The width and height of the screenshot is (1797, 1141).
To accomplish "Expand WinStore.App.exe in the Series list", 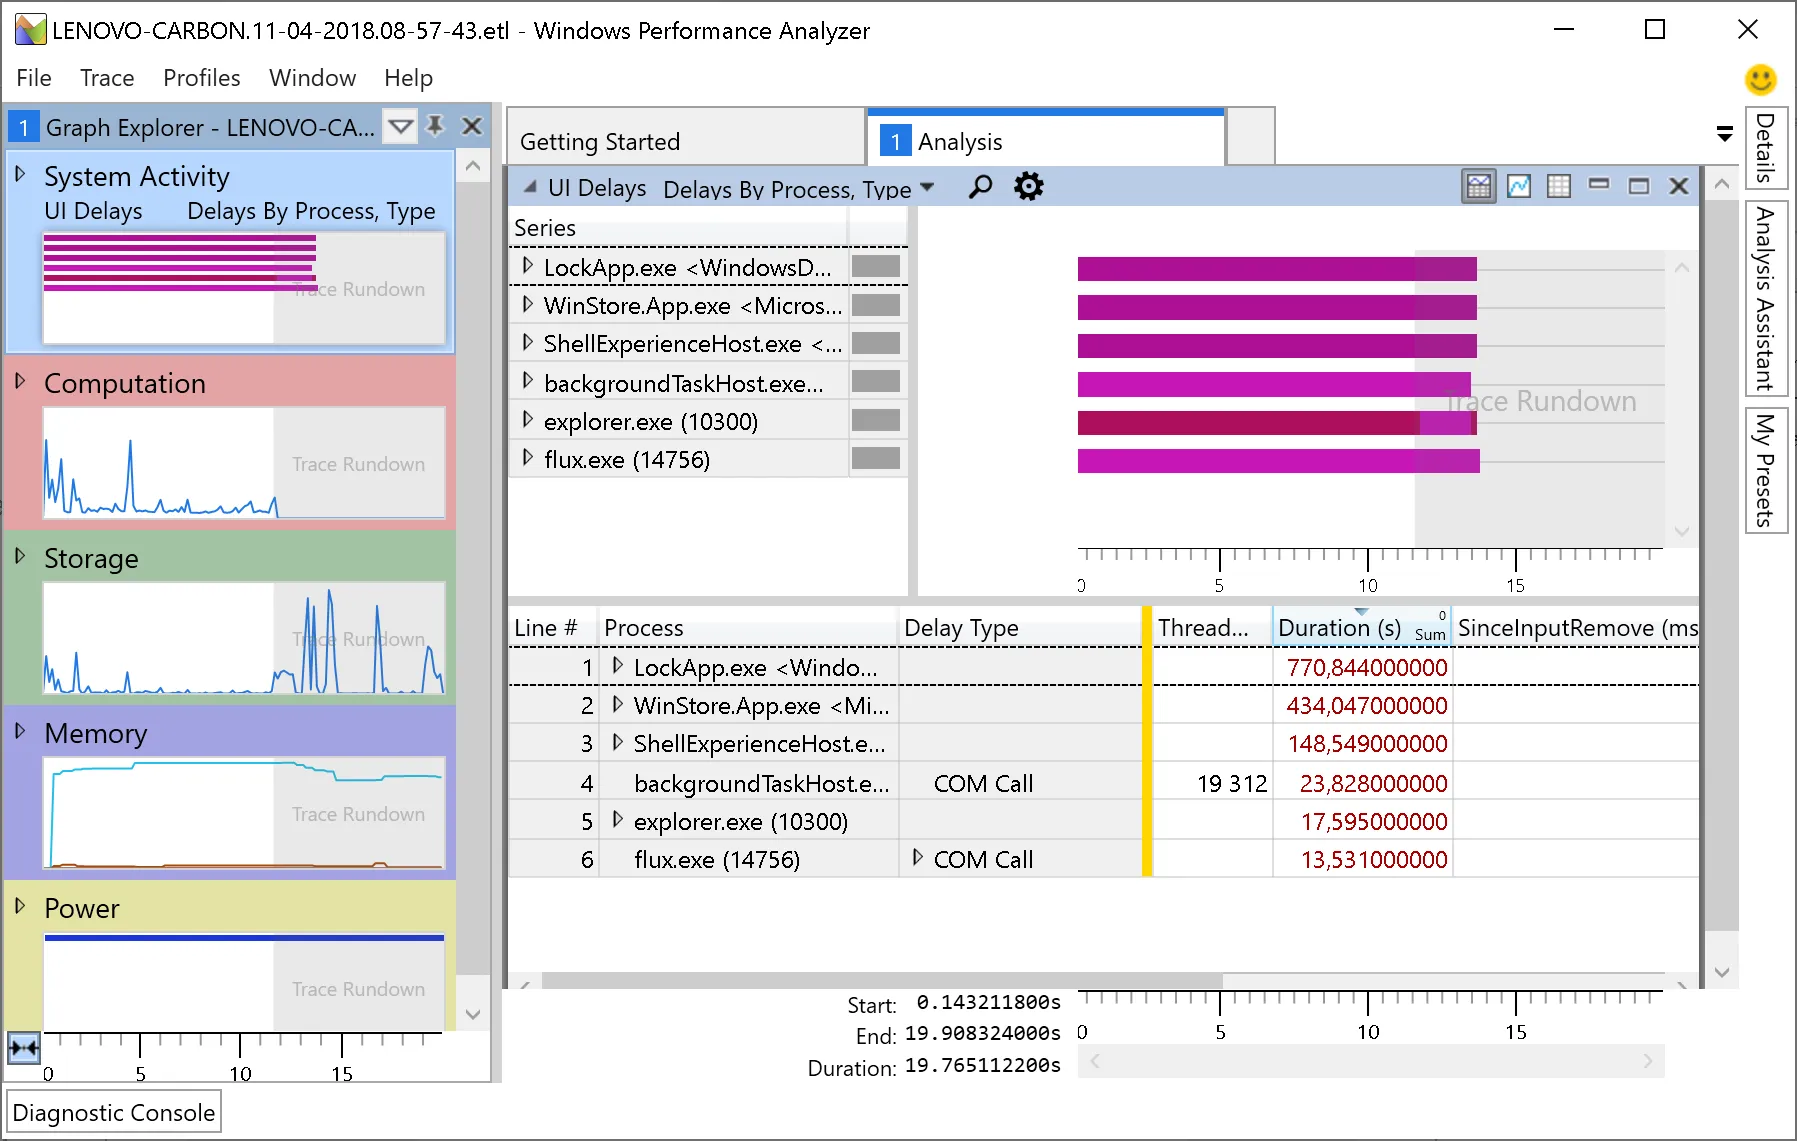I will [x=528, y=304].
